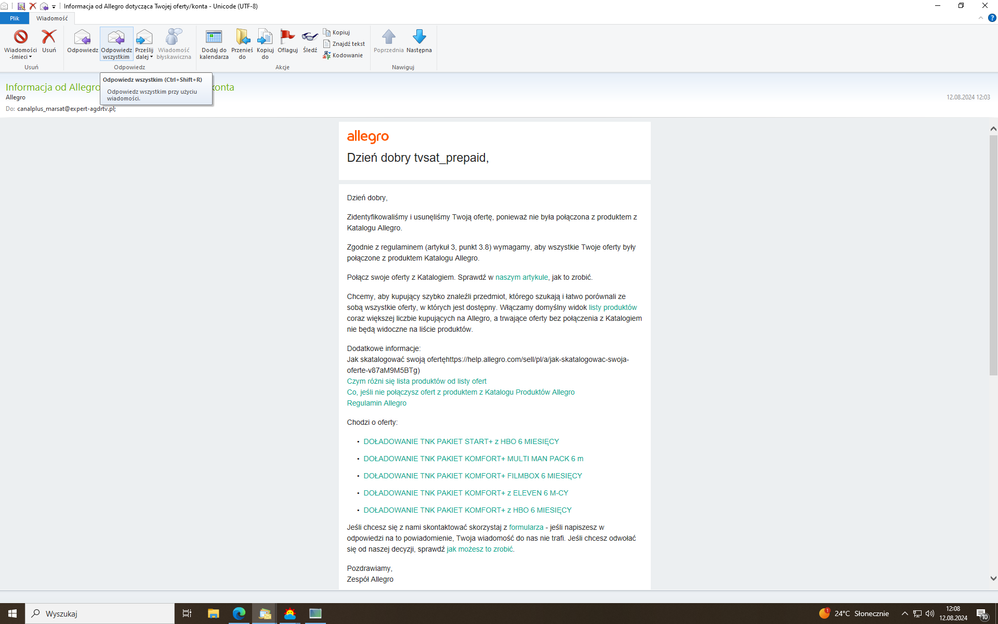
Task: Expand the Prześlij dalej dropdown
Action: [x=144, y=56]
